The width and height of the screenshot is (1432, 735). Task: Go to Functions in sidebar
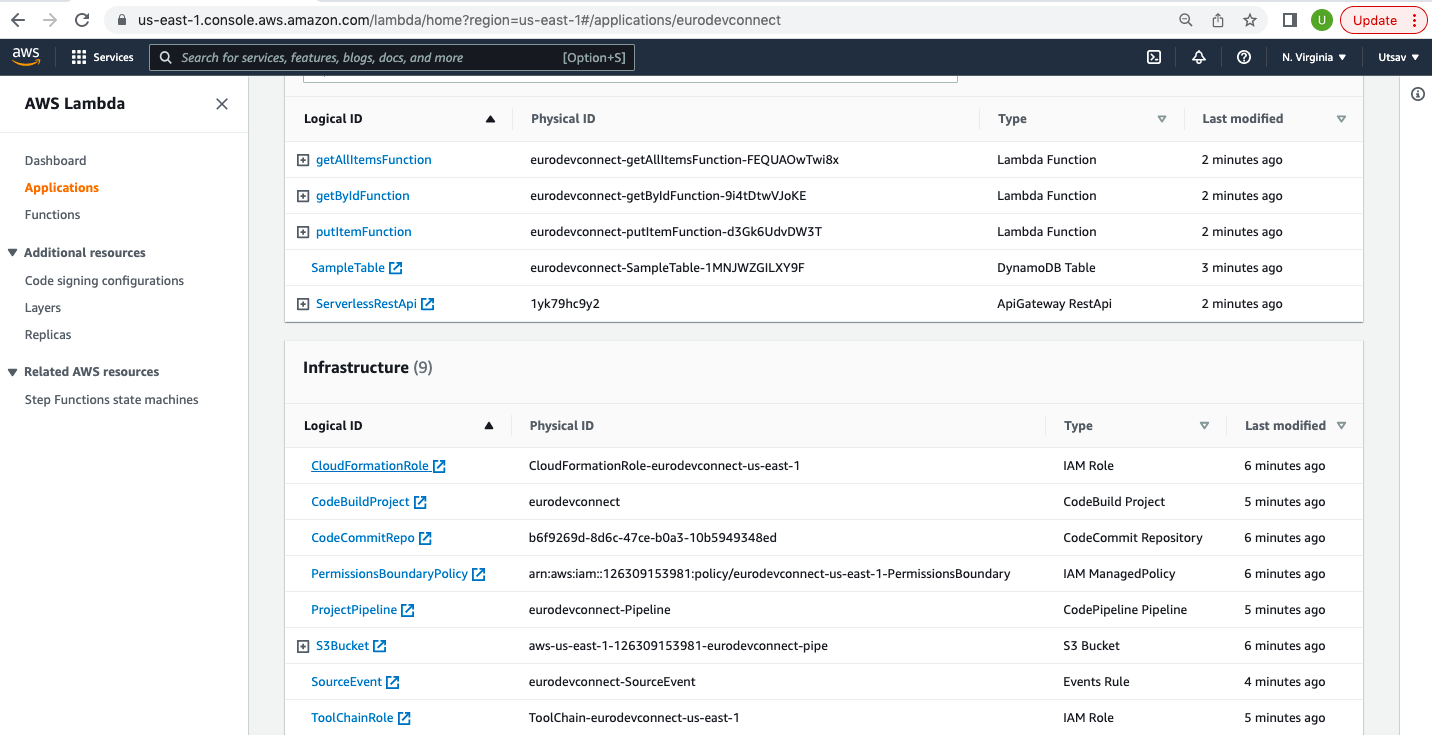[52, 214]
